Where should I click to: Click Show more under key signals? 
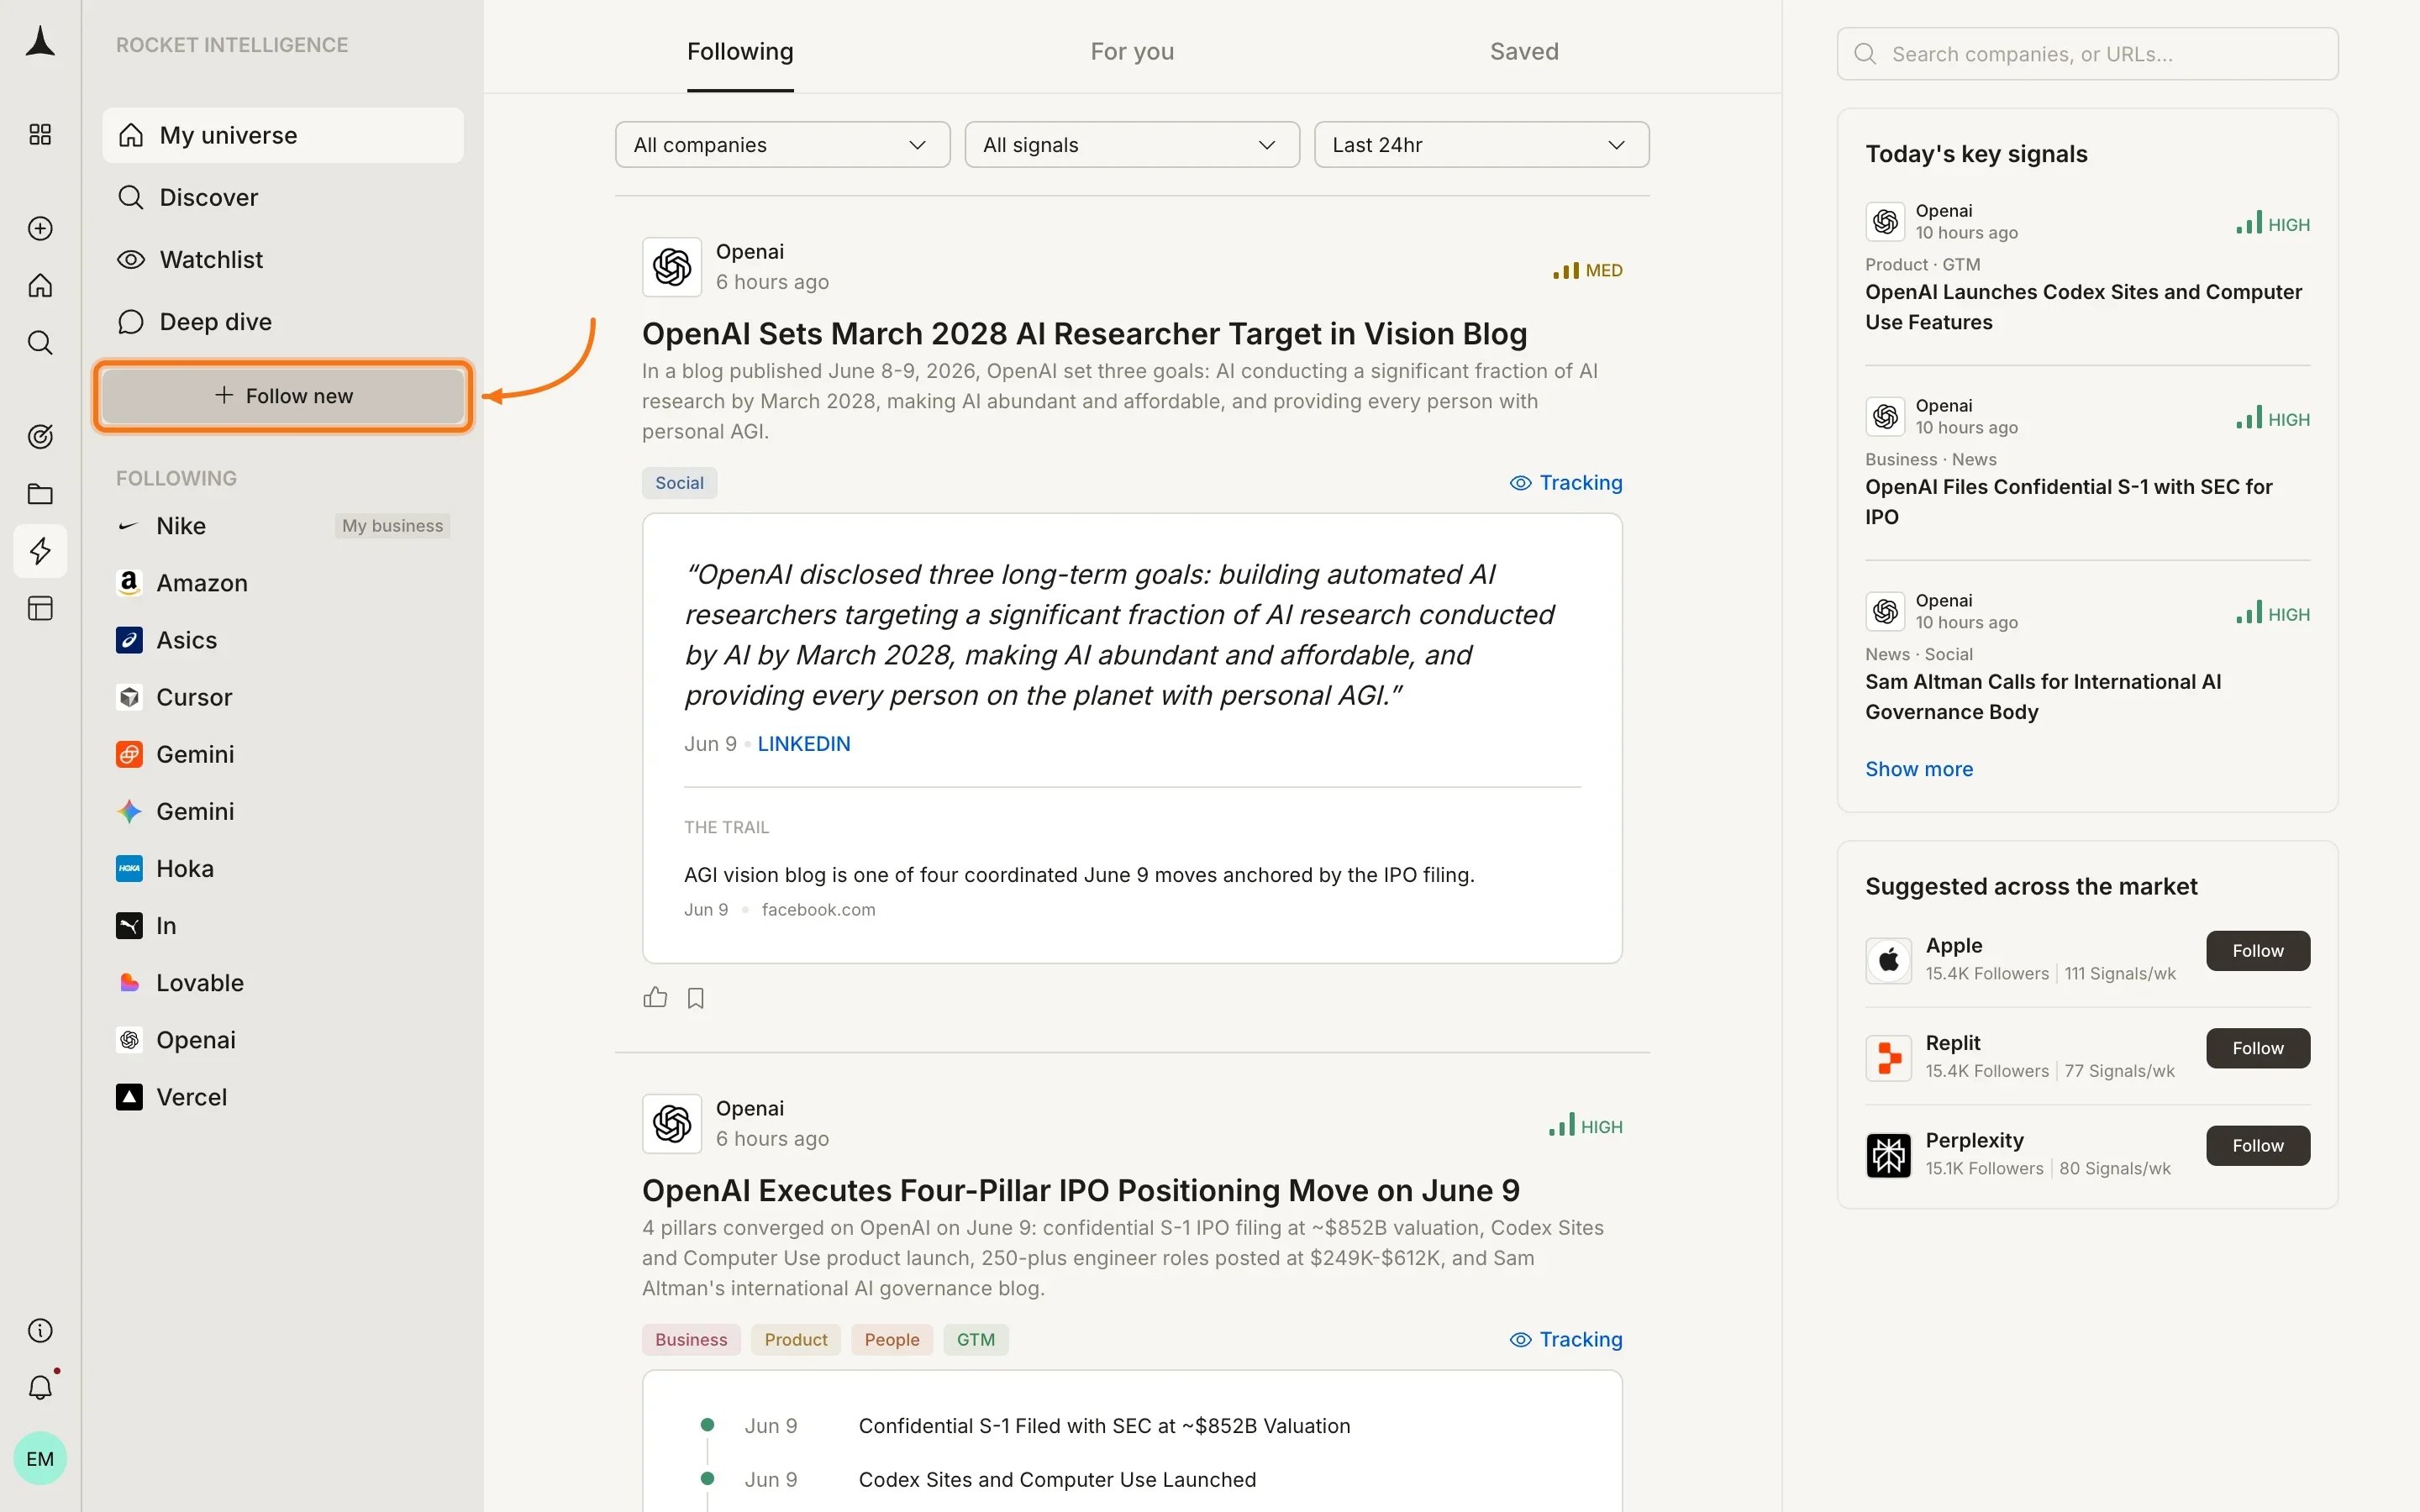point(1918,769)
